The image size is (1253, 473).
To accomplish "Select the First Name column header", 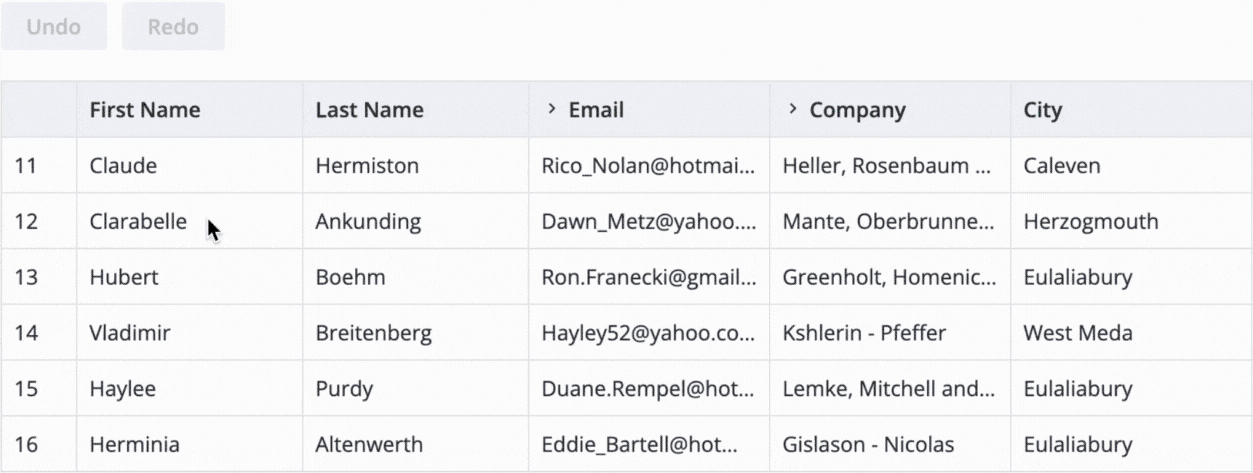I will click(x=145, y=110).
